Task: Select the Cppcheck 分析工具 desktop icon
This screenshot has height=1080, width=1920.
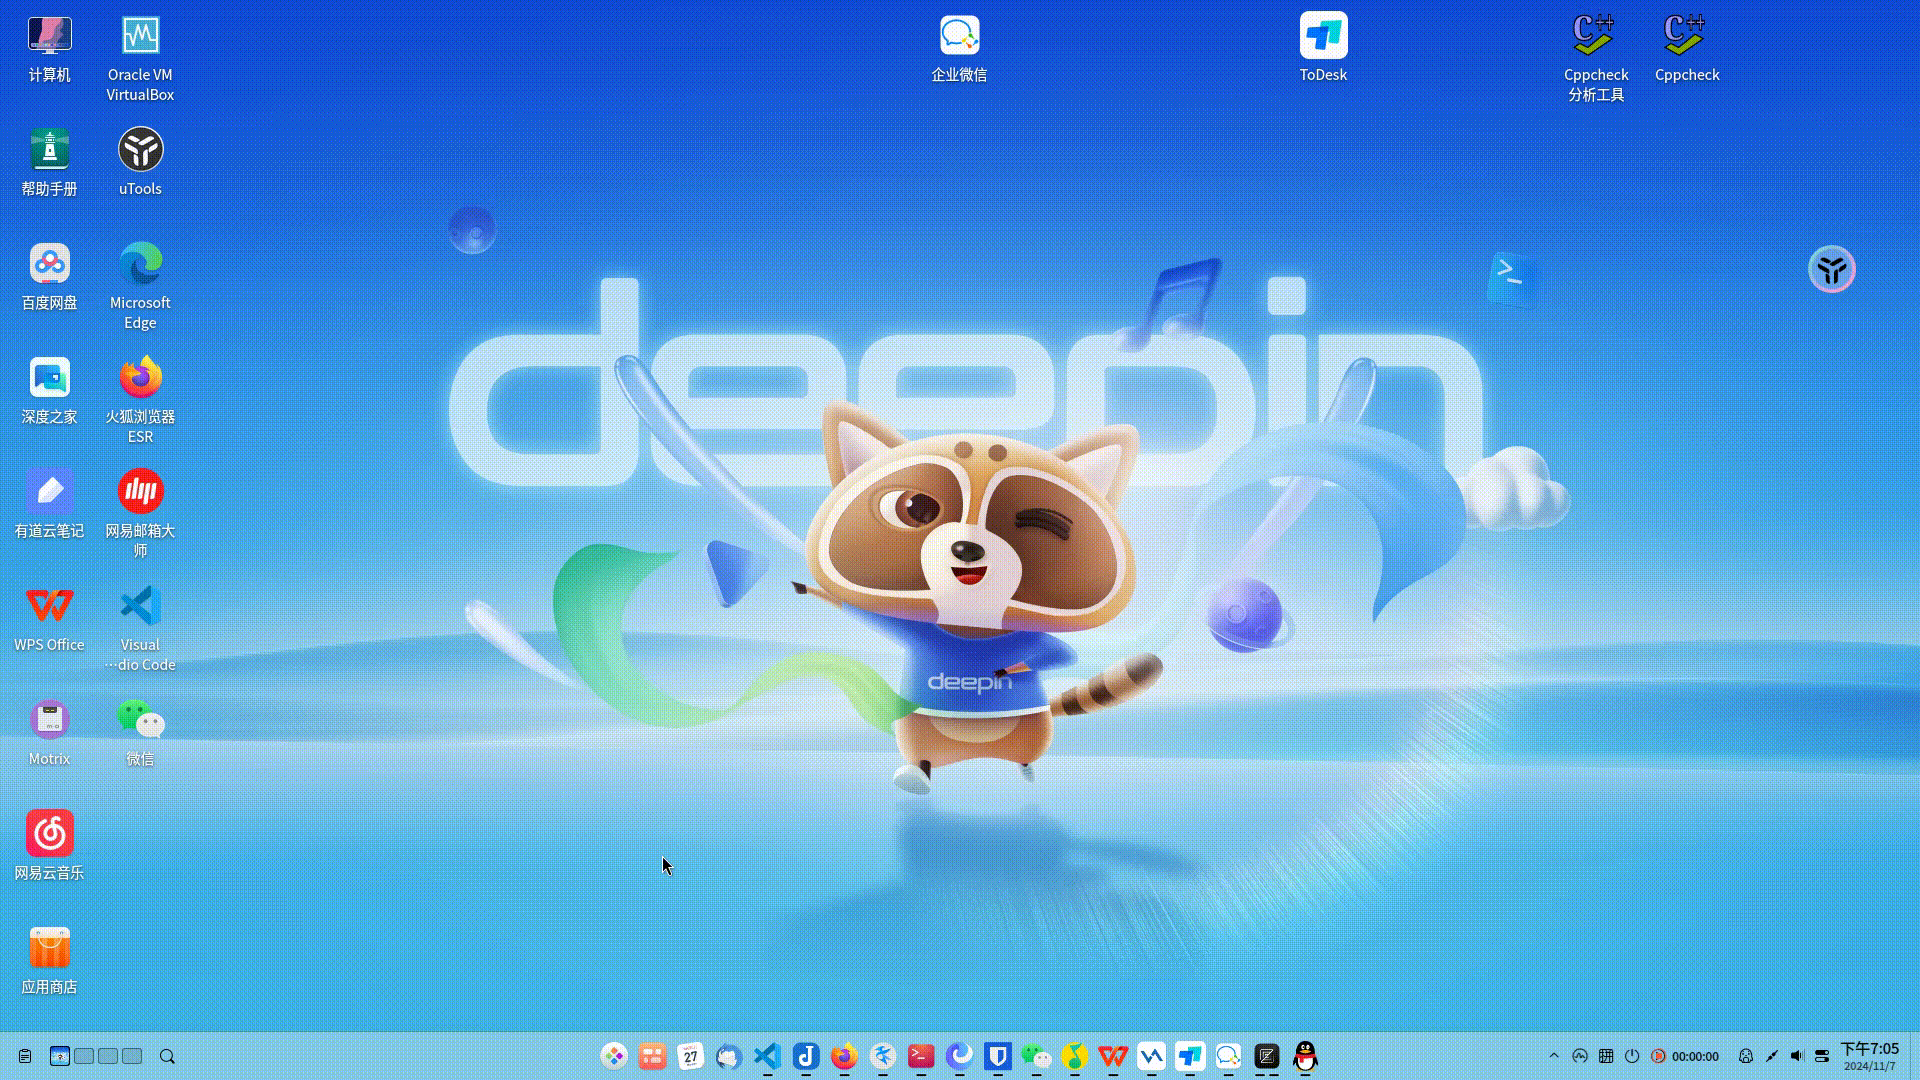Action: tap(1596, 58)
